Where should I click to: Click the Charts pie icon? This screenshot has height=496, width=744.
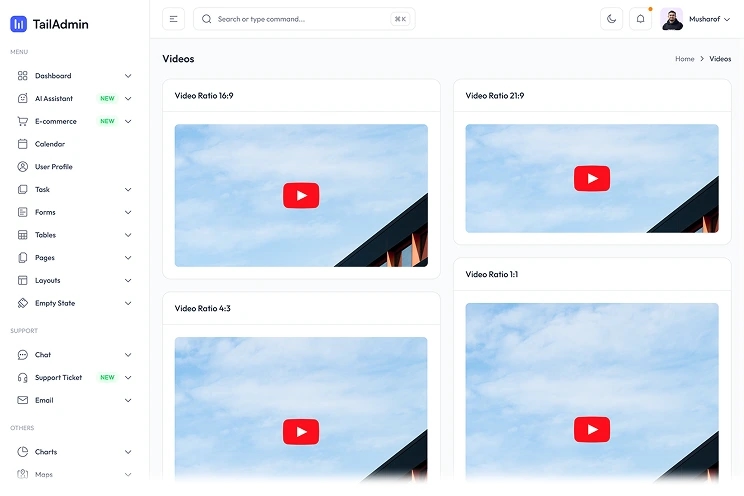[22, 452]
